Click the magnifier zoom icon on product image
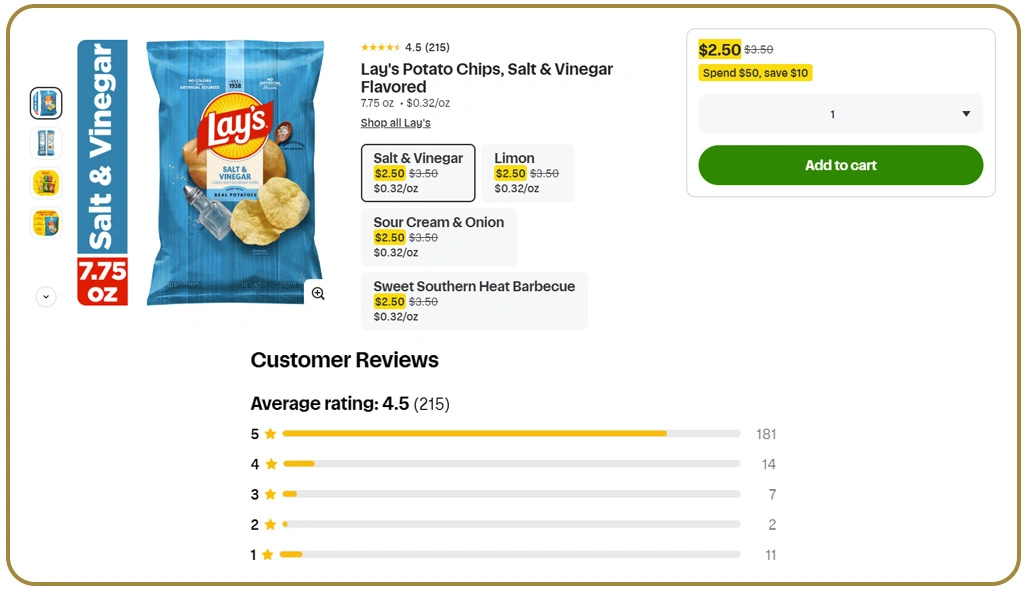The width and height of the screenshot is (1026, 589). coord(318,293)
